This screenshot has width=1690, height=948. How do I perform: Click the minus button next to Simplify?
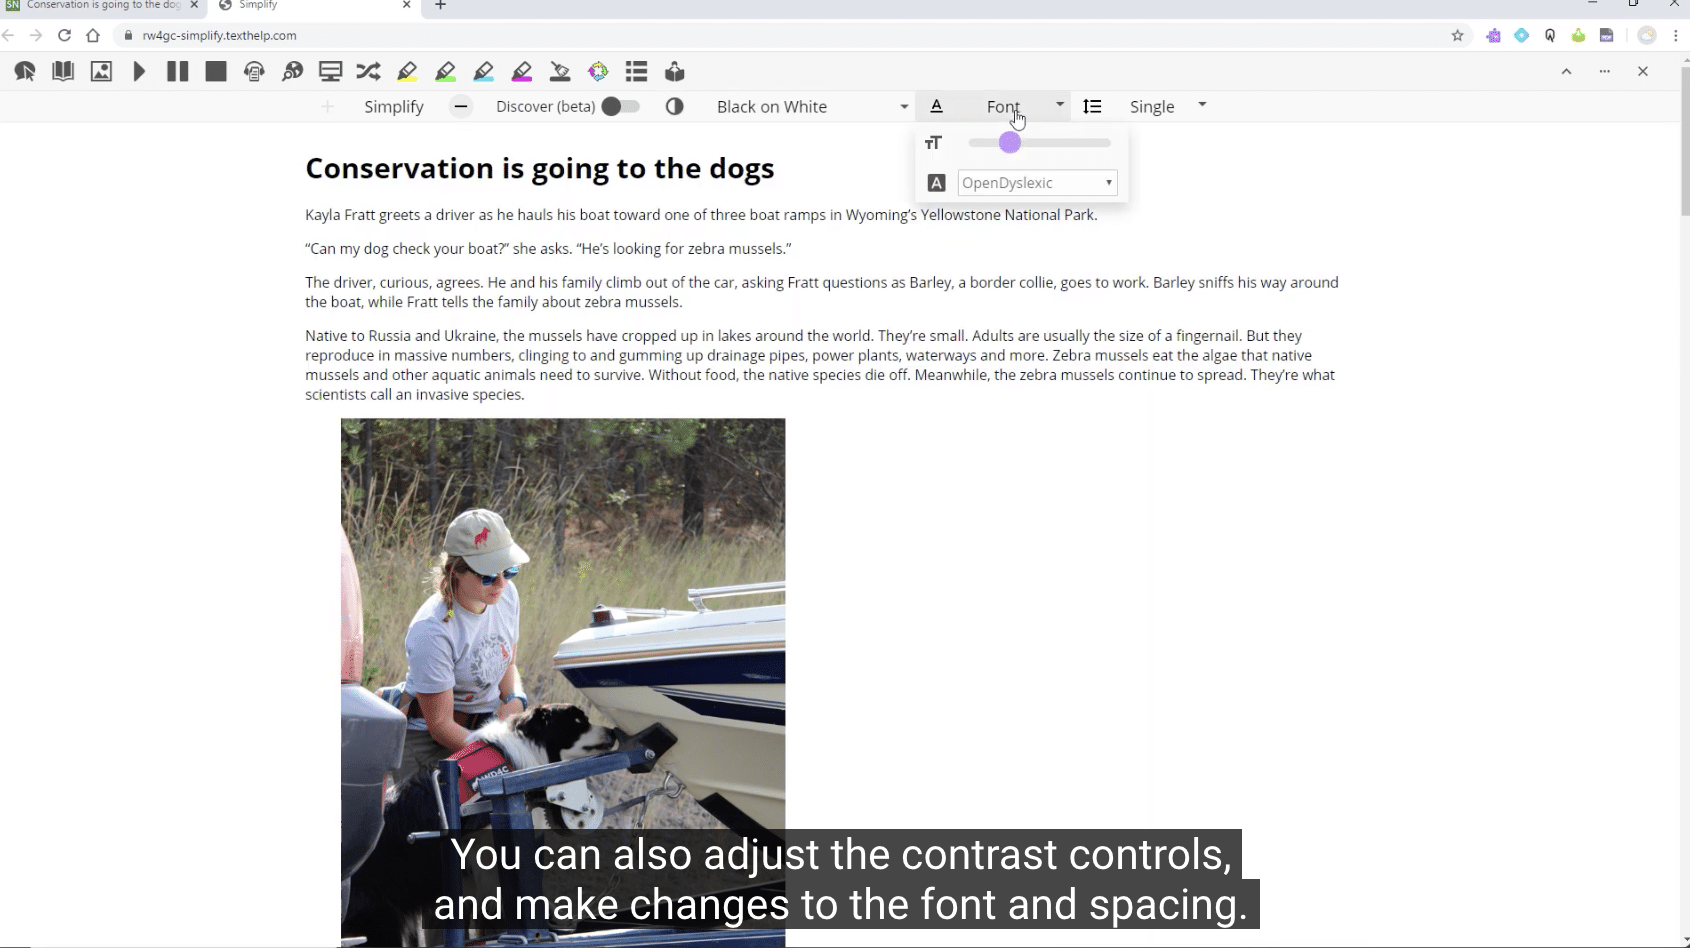click(460, 106)
